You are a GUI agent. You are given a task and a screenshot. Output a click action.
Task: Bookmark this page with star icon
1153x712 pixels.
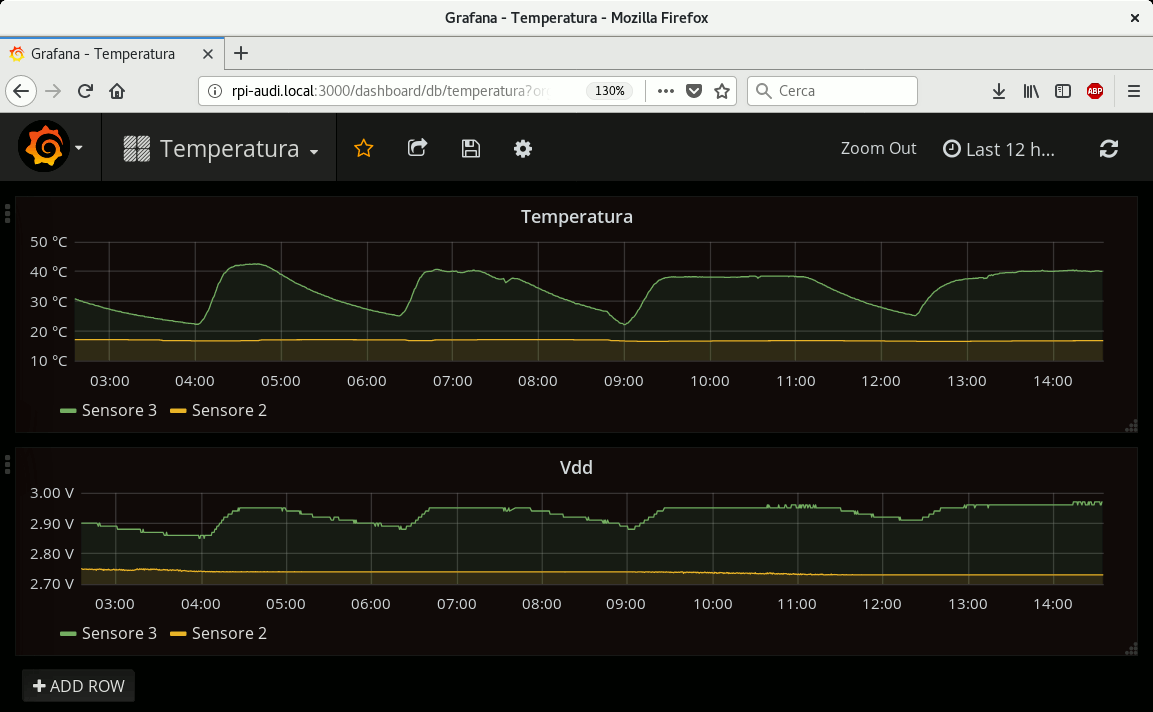(722, 91)
